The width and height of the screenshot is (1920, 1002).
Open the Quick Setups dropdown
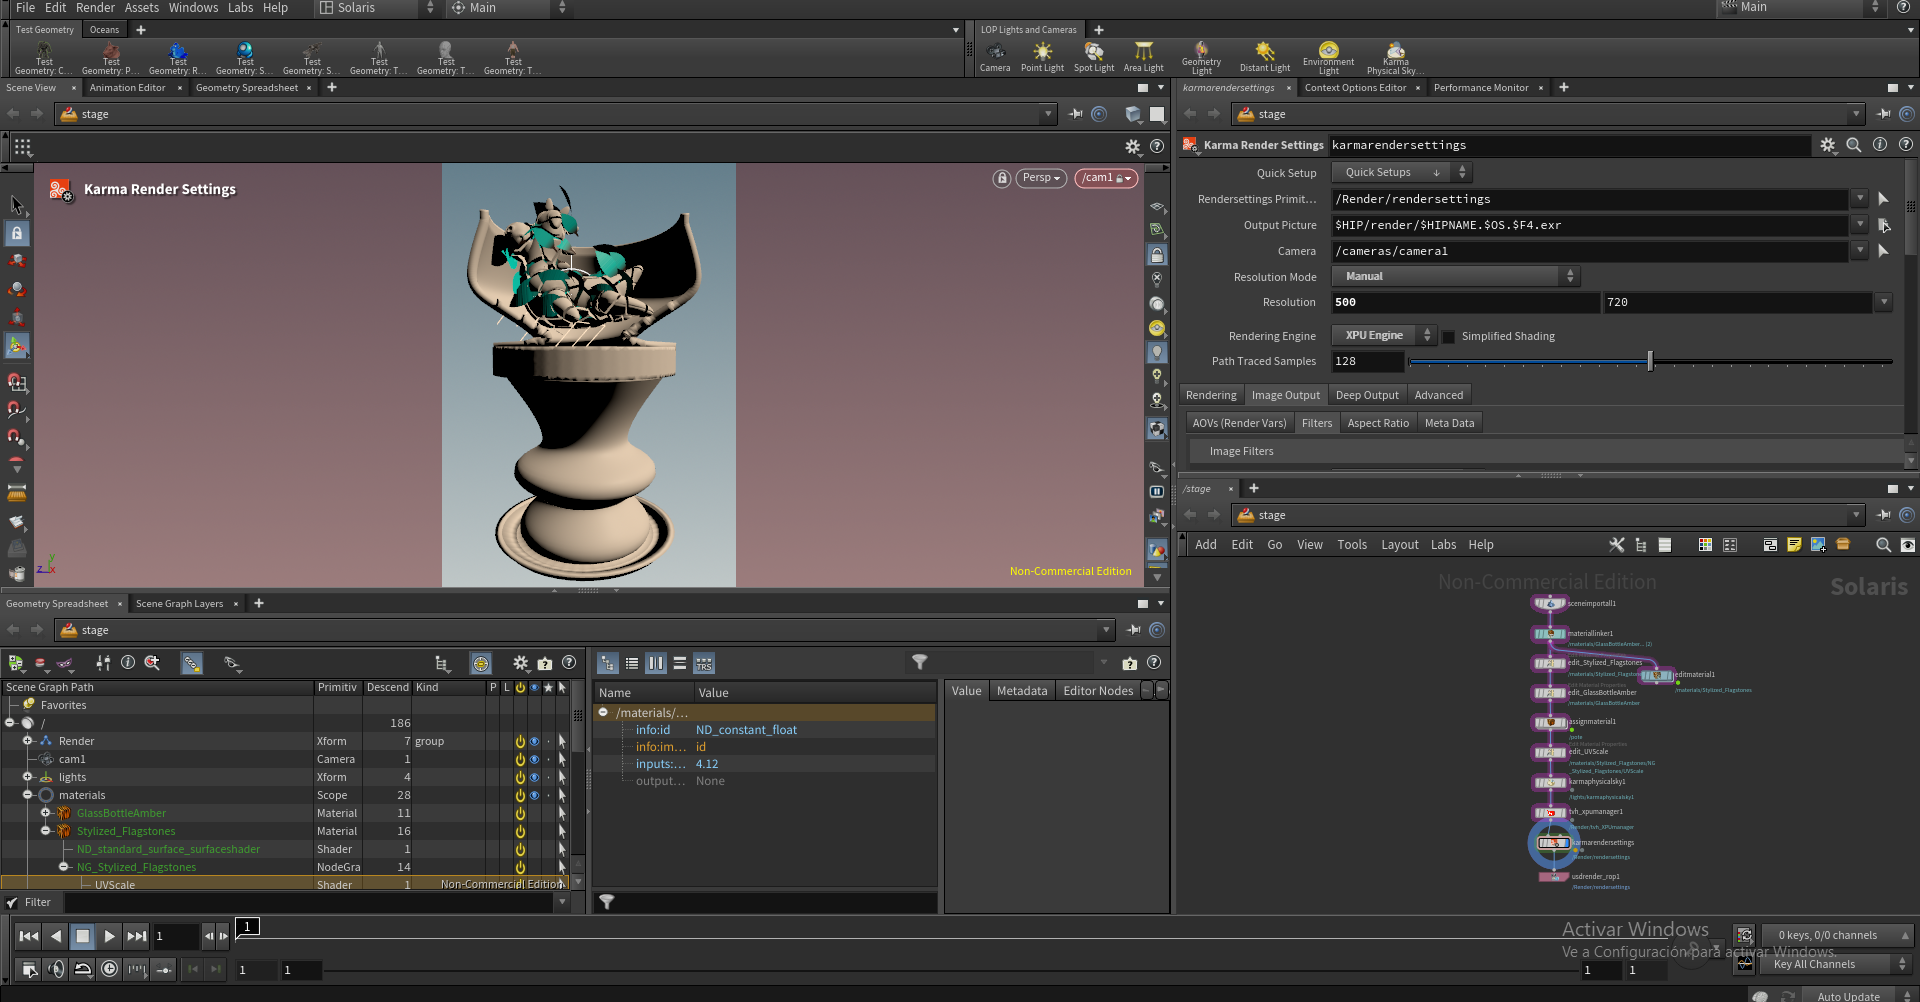click(1400, 172)
